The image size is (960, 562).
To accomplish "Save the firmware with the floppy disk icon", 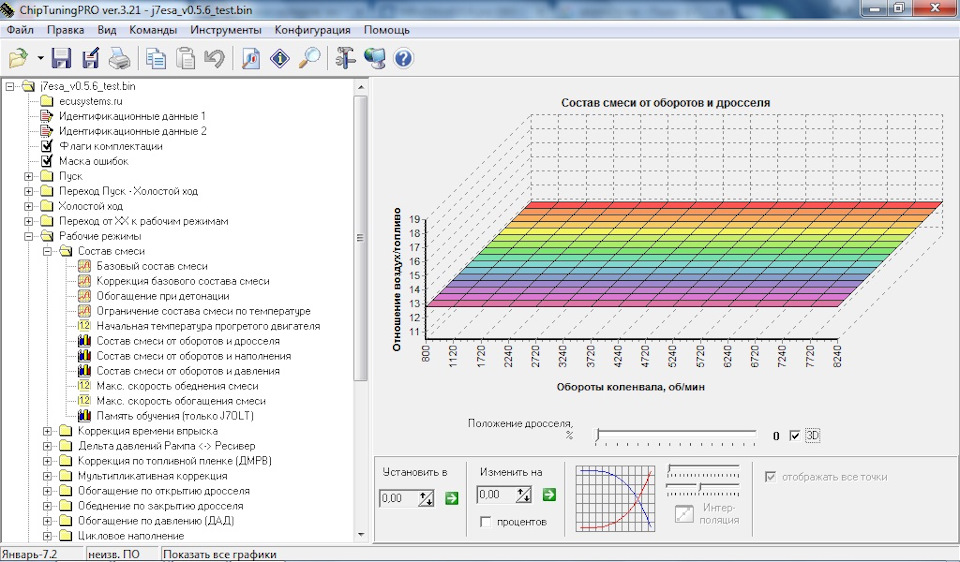I will tap(61, 58).
